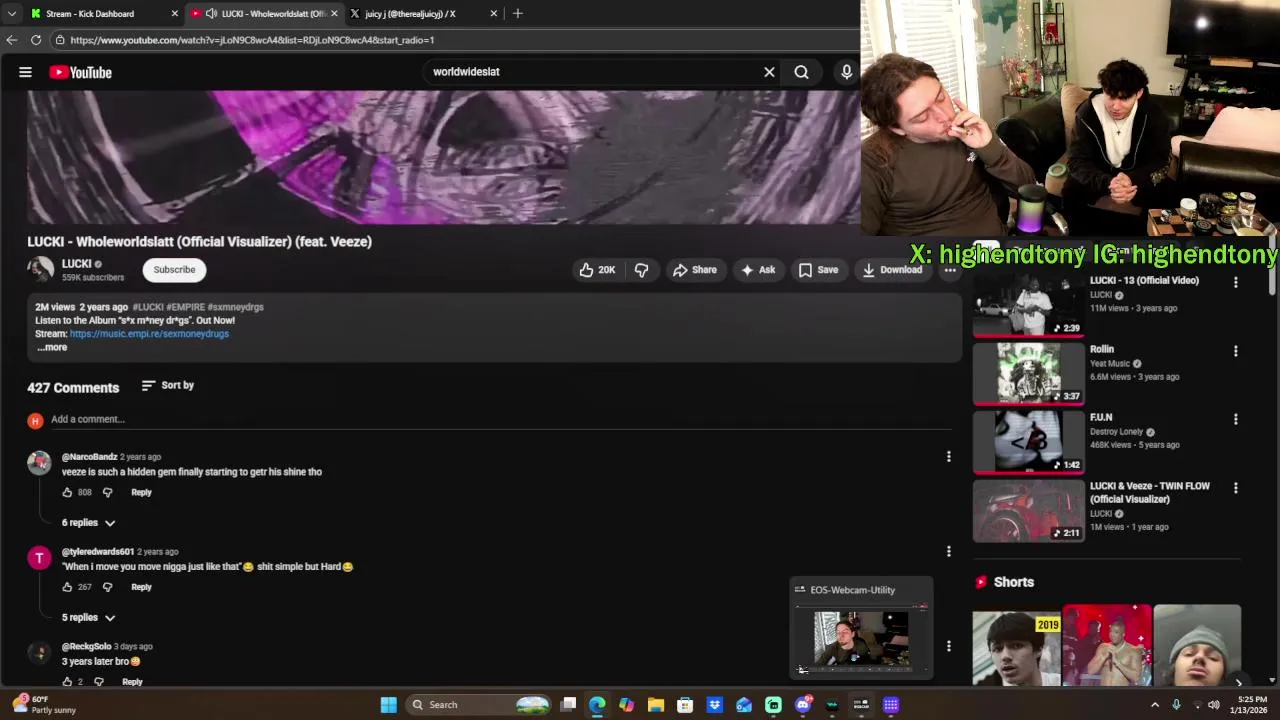Reply to the @ReckgSolo comment
The width and height of the screenshot is (1280, 720).
click(132, 682)
